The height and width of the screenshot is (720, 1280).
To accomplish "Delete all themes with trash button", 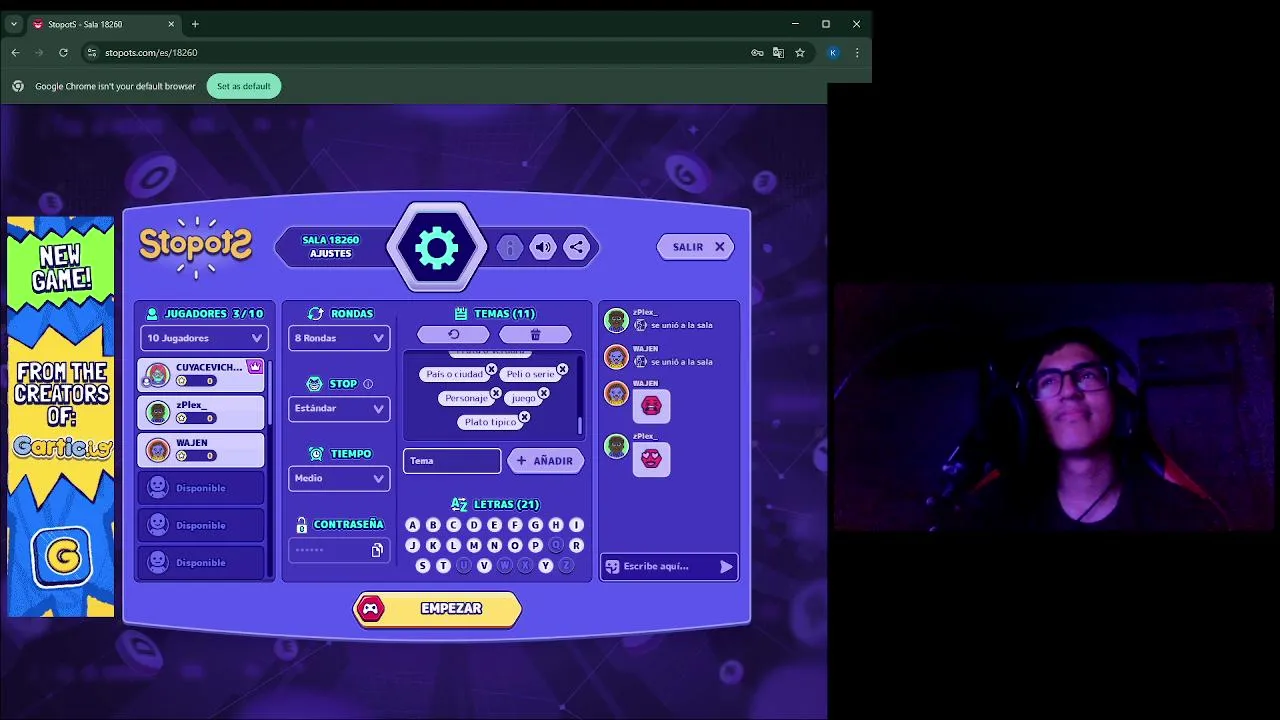I will click(535, 335).
